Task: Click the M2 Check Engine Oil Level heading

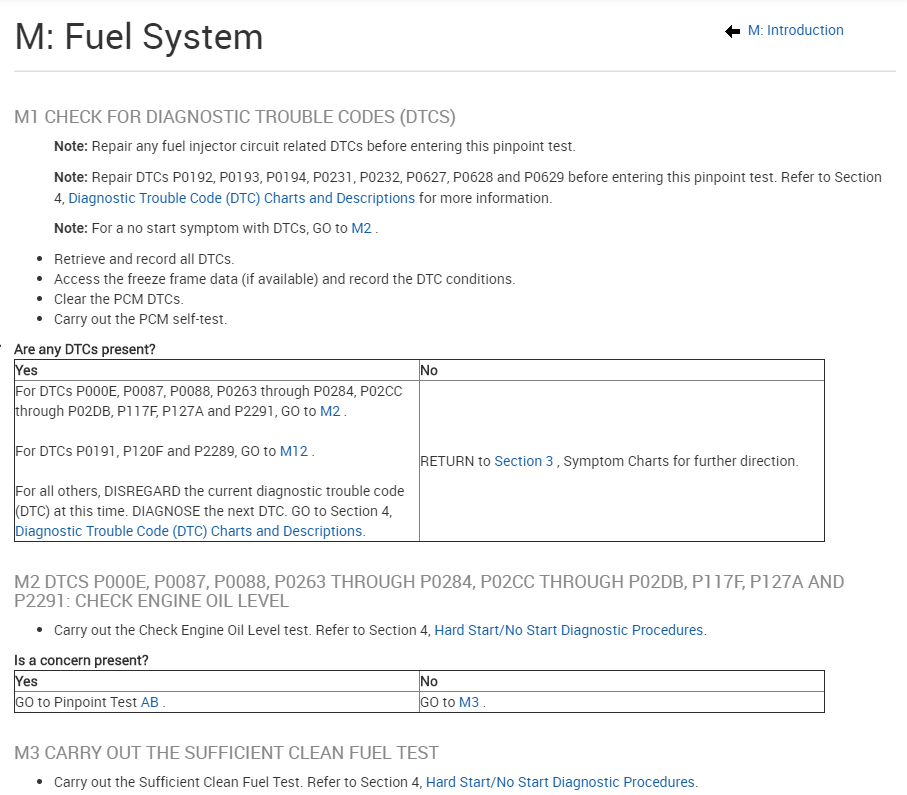Action: pyautogui.click(x=429, y=591)
